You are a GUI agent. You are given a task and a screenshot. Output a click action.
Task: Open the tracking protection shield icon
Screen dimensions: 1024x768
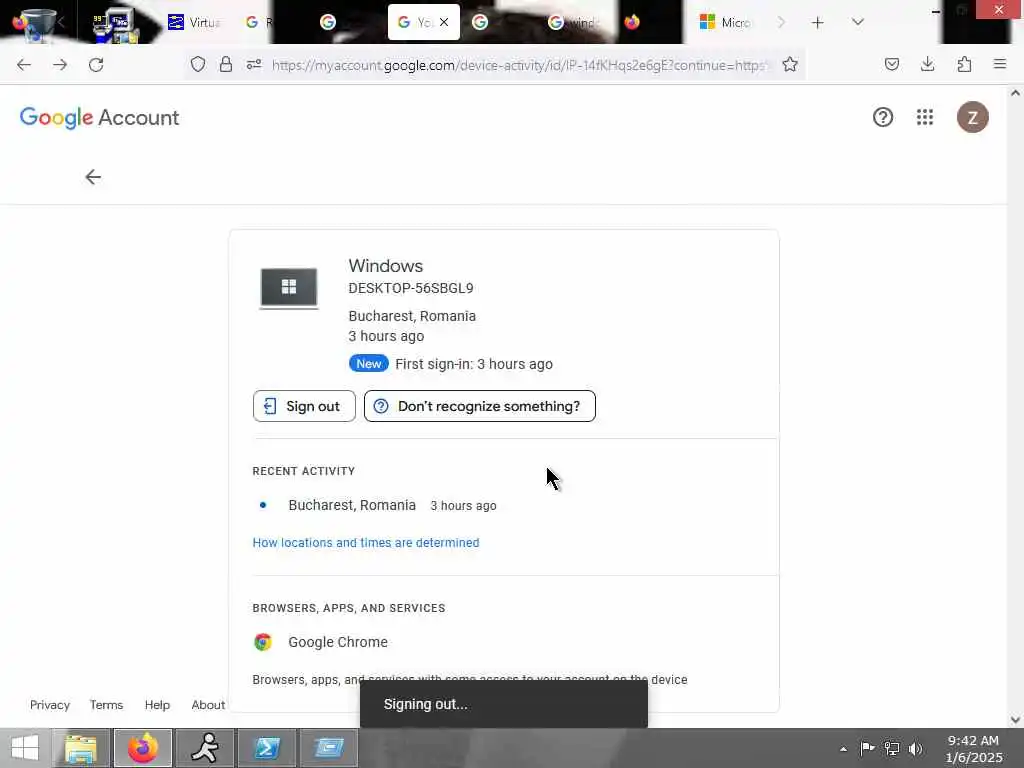click(198, 64)
